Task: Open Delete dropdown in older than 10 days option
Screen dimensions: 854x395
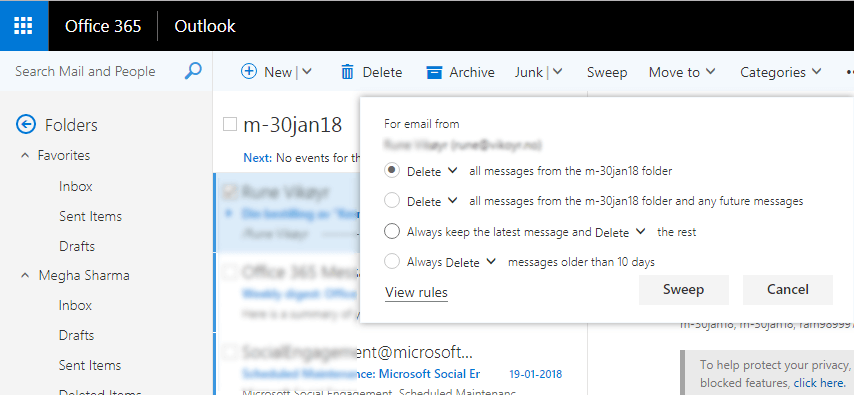Action: click(491, 262)
